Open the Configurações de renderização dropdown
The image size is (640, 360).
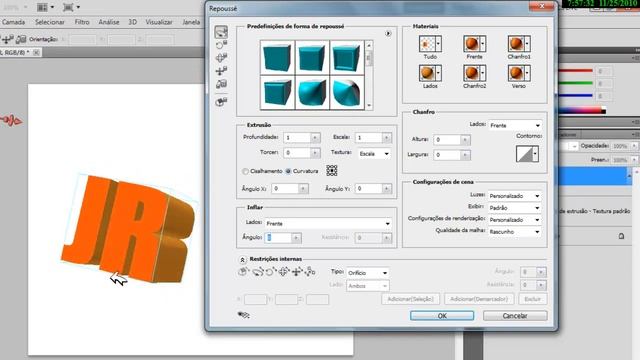(514, 220)
